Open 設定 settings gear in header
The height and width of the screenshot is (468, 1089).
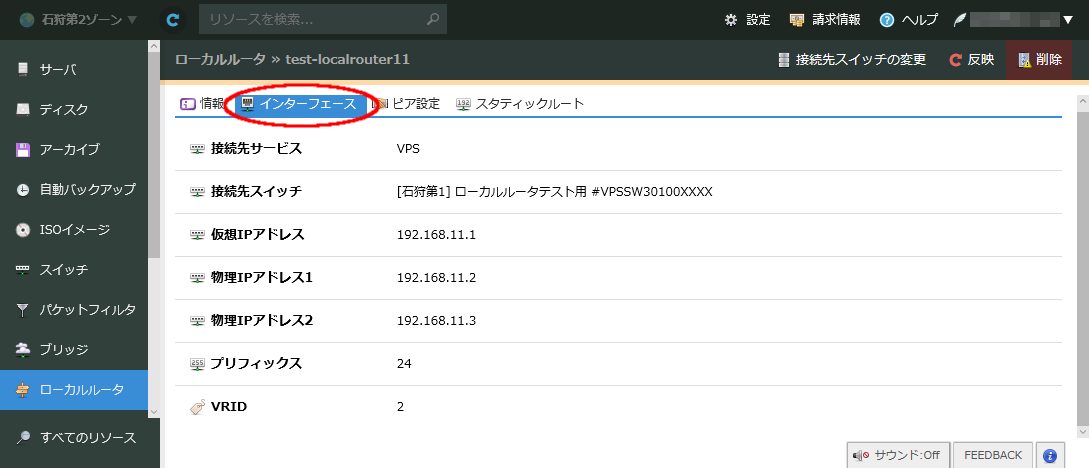point(747,19)
